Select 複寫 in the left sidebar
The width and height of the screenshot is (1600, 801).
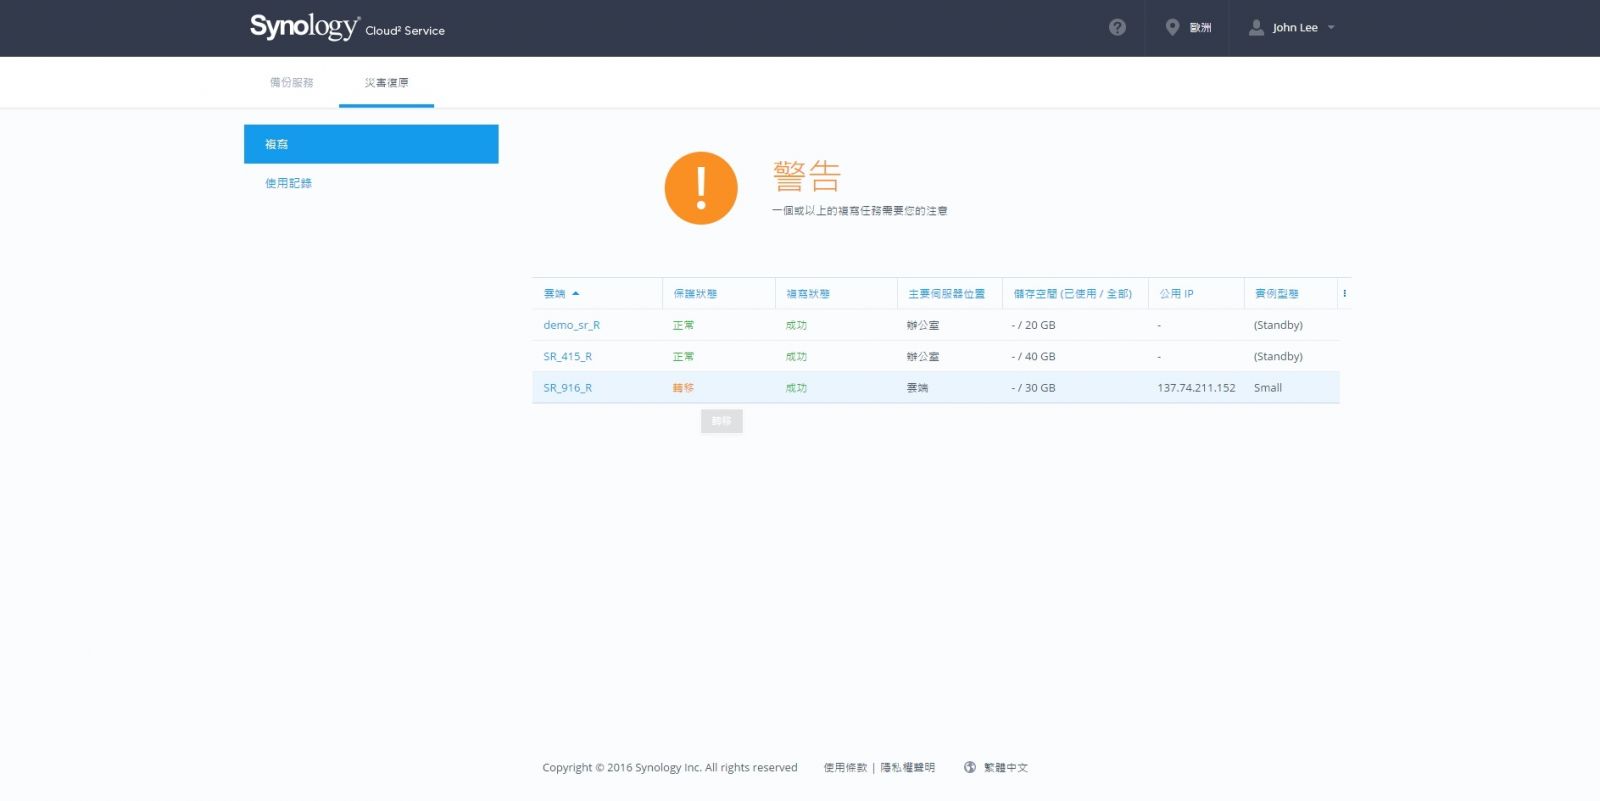(x=371, y=144)
